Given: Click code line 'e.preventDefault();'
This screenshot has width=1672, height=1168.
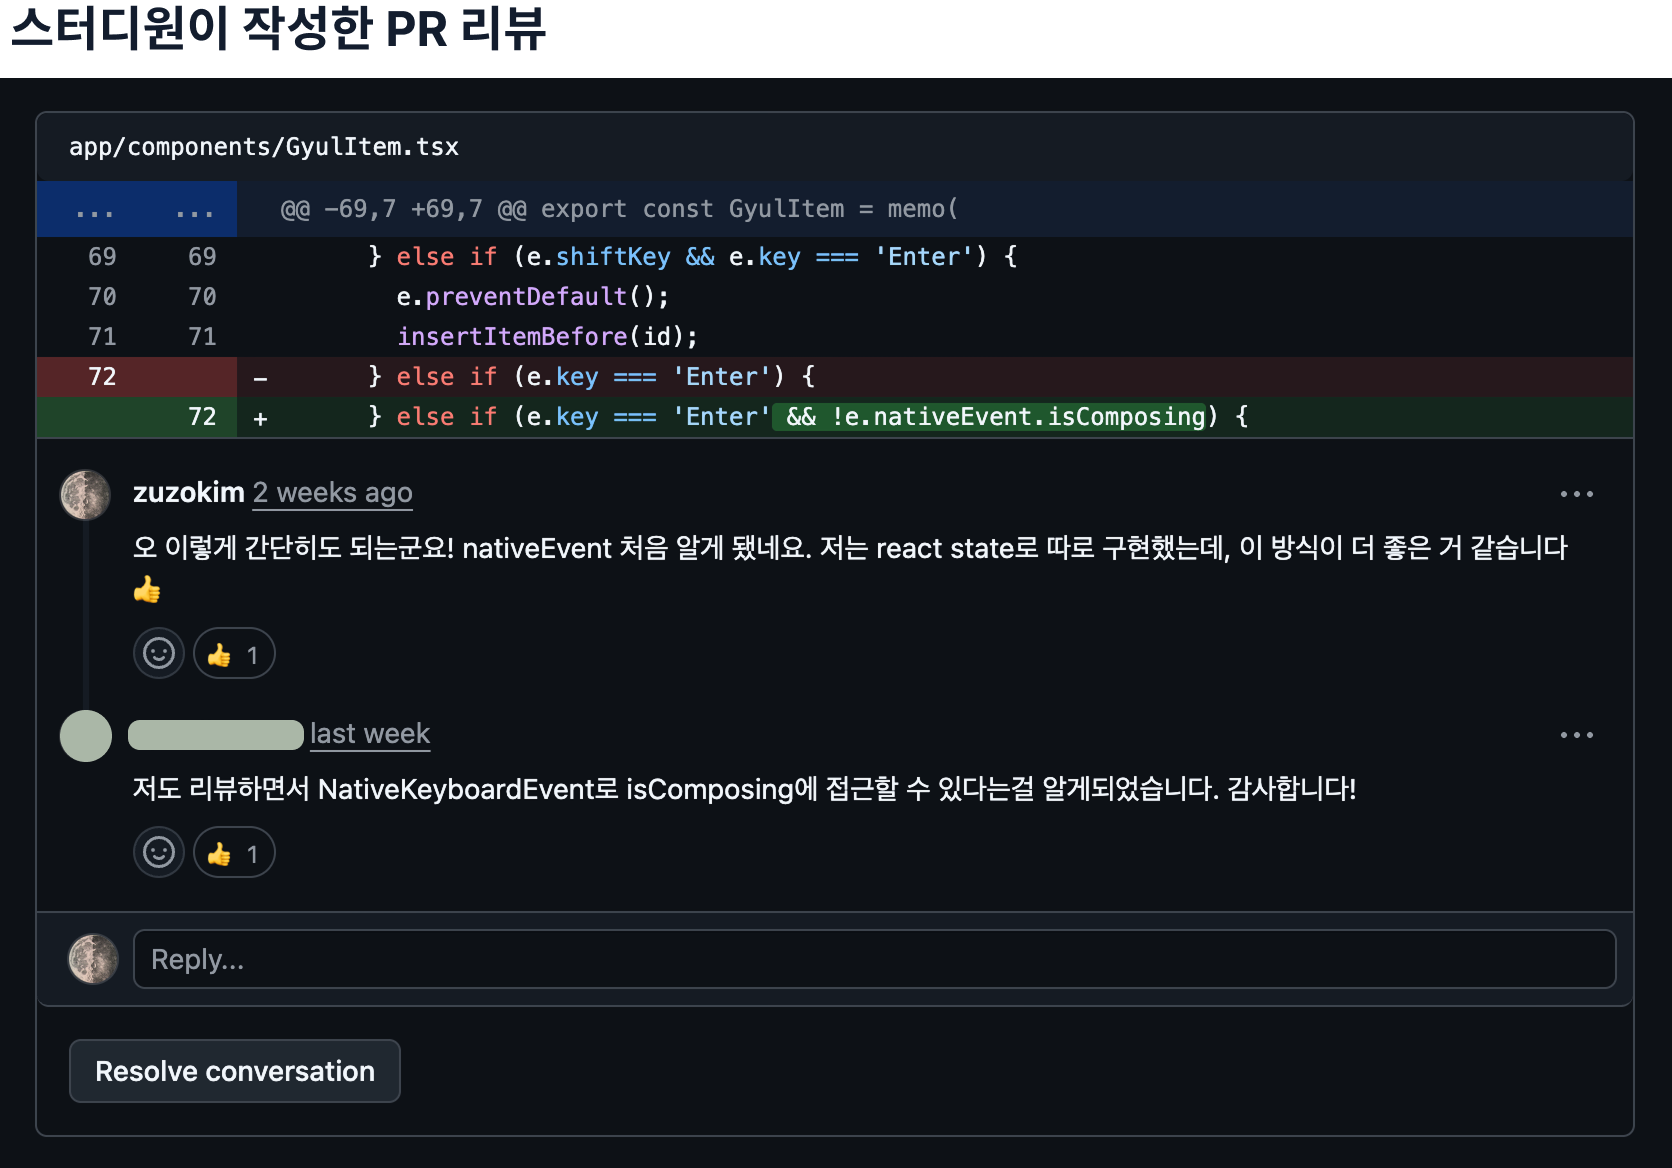Looking at the screenshot, I should 533,297.
